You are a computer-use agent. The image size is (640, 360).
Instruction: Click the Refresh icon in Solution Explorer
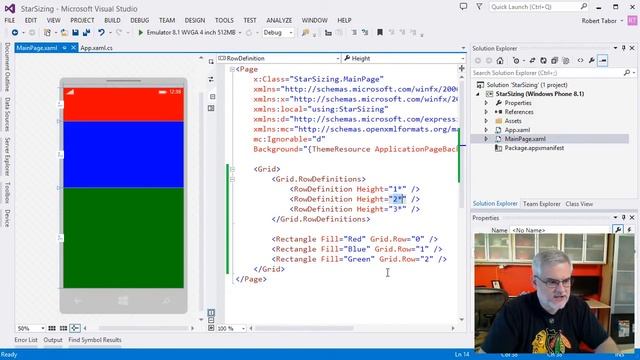coord(543,60)
